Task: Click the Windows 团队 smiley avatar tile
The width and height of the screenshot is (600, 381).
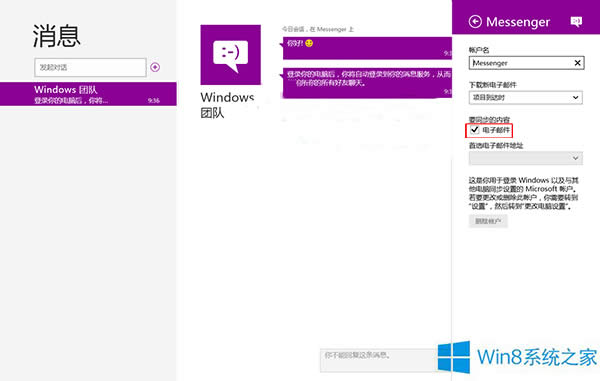Action: pos(231,55)
